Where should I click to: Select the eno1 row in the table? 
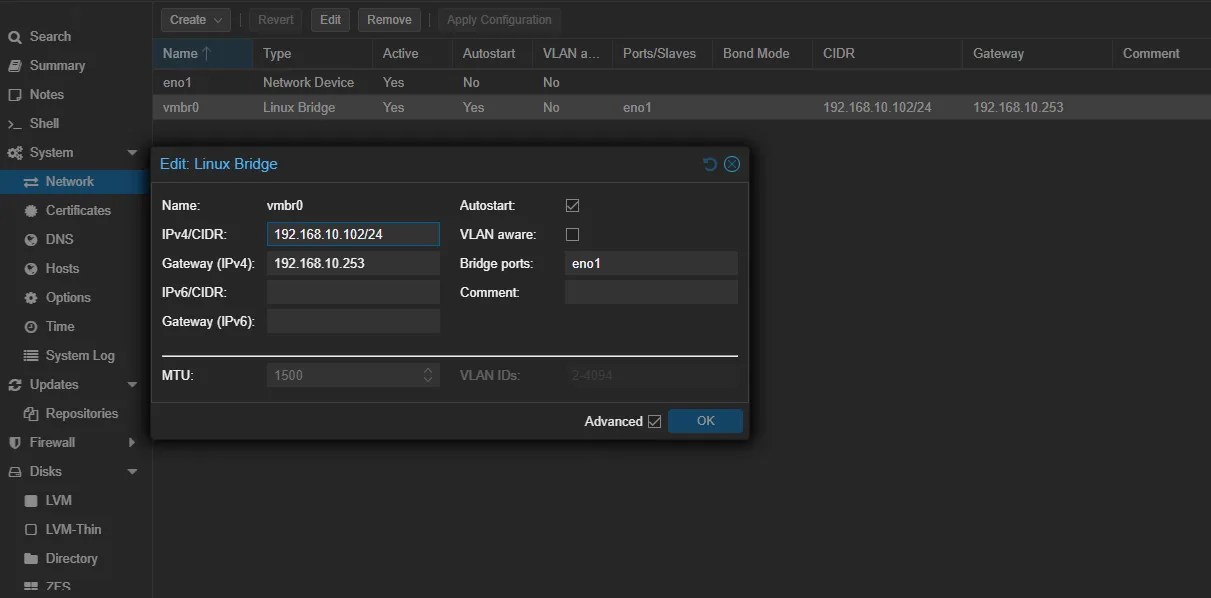pyautogui.click(x=681, y=83)
